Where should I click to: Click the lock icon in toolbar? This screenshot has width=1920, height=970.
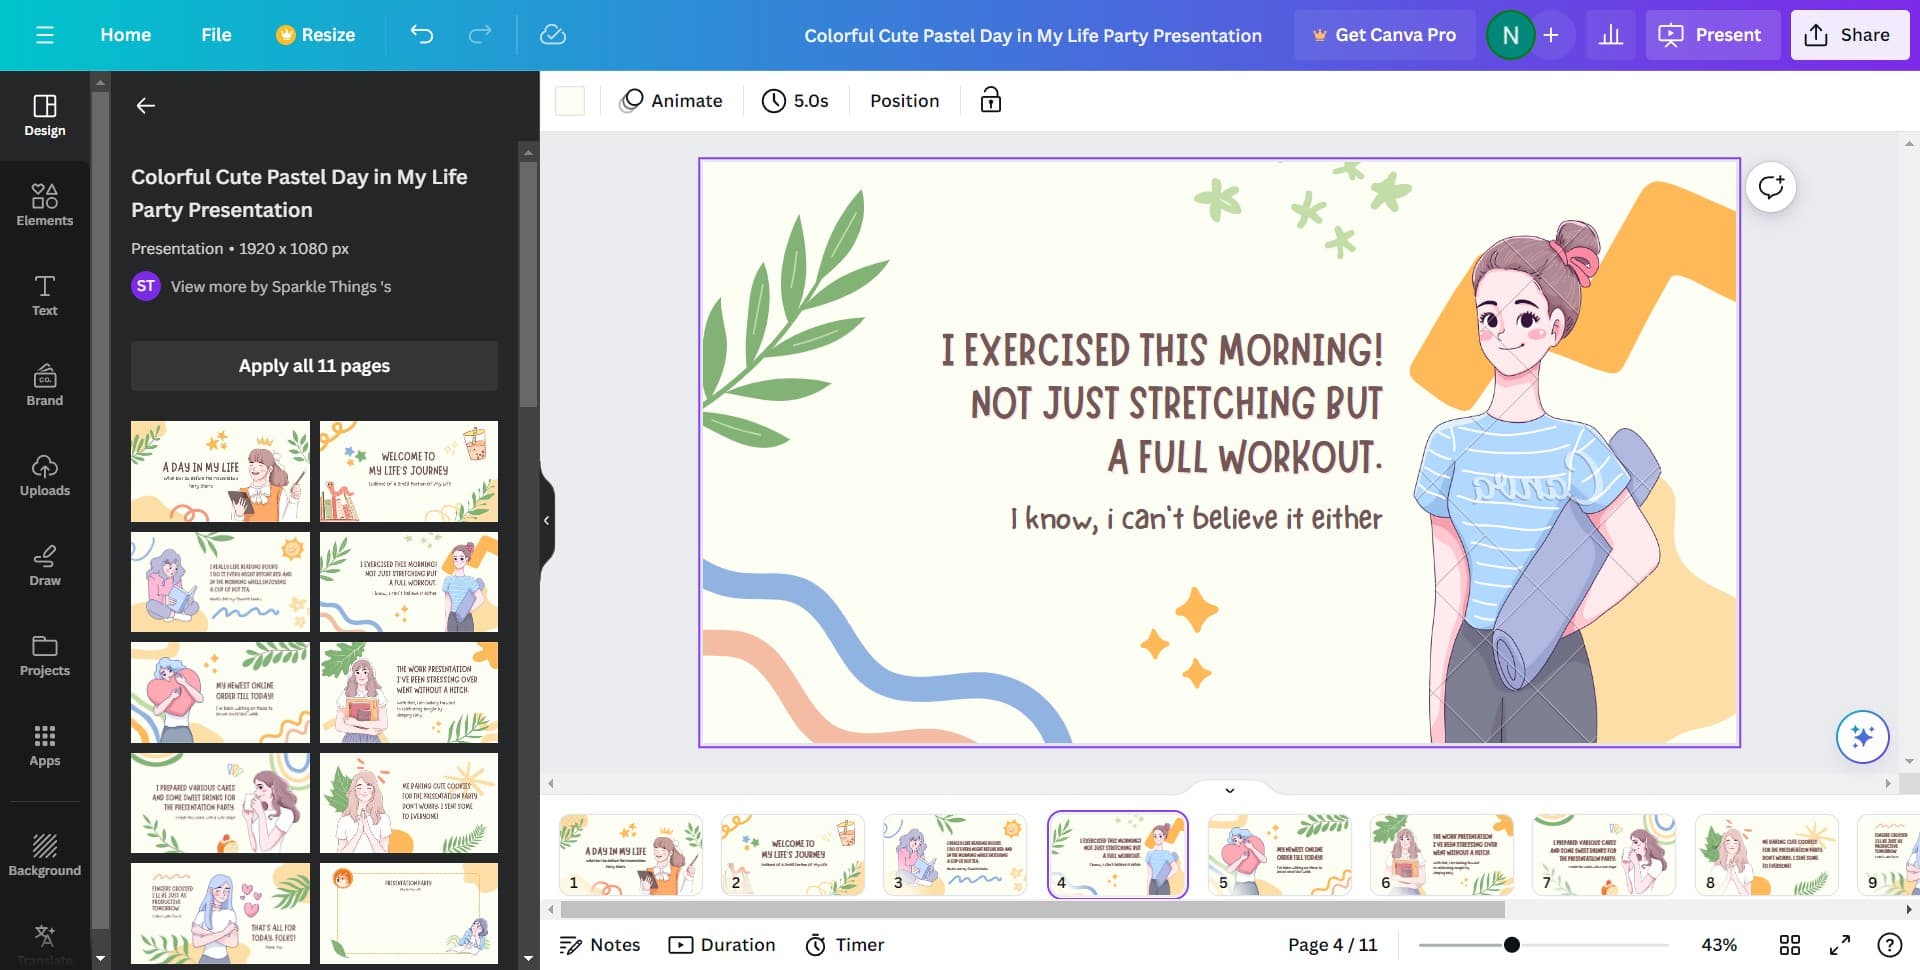pos(990,100)
